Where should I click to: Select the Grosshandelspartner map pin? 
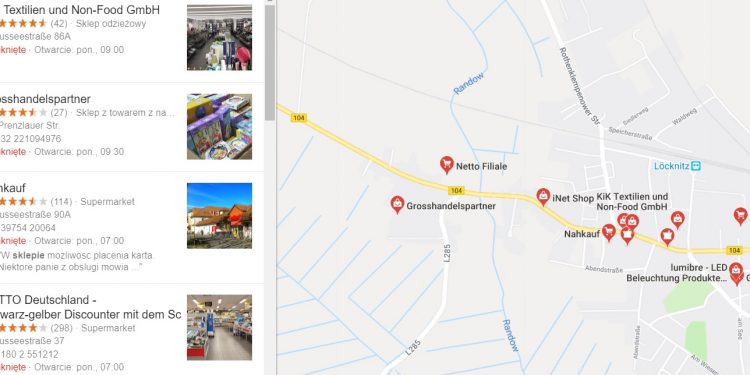tap(397, 204)
